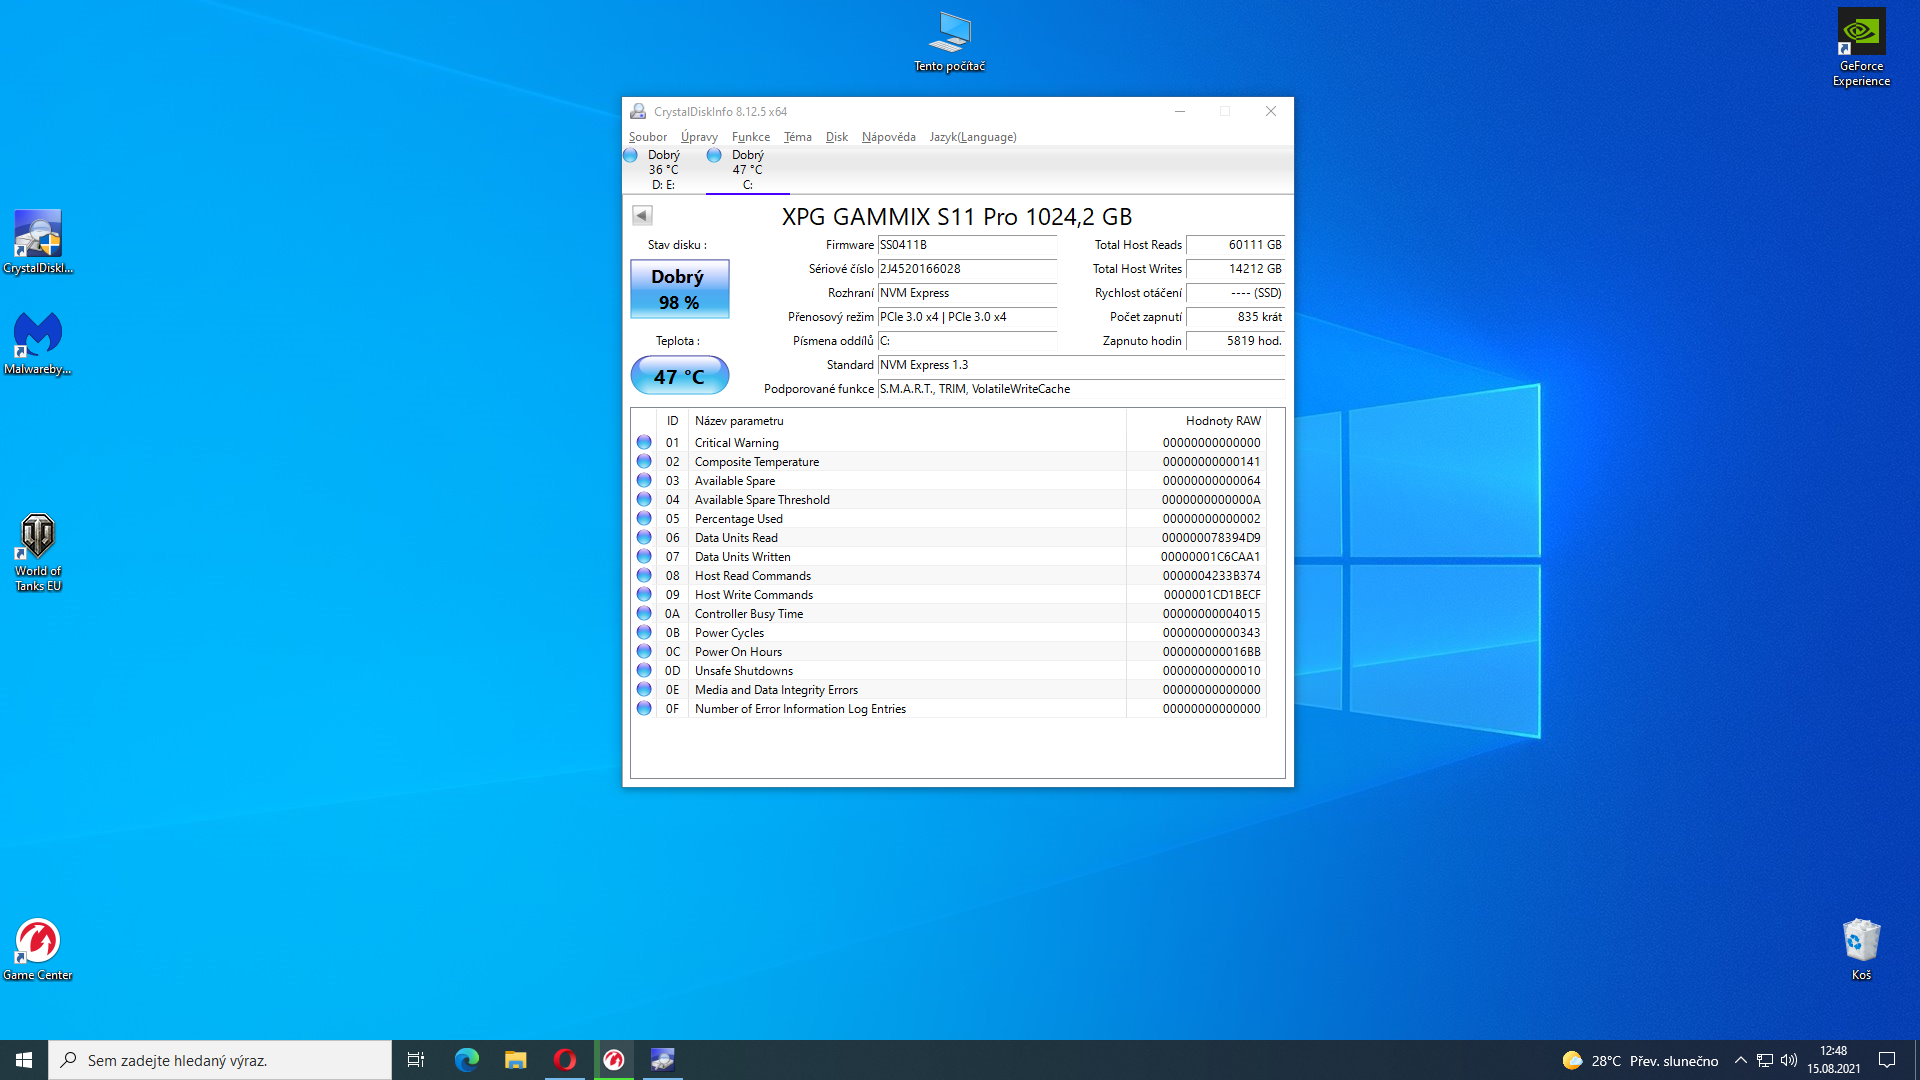This screenshot has height=1080, width=1920.
Task: Show hidden system tray icons chevron
Action: (x=1740, y=1060)
